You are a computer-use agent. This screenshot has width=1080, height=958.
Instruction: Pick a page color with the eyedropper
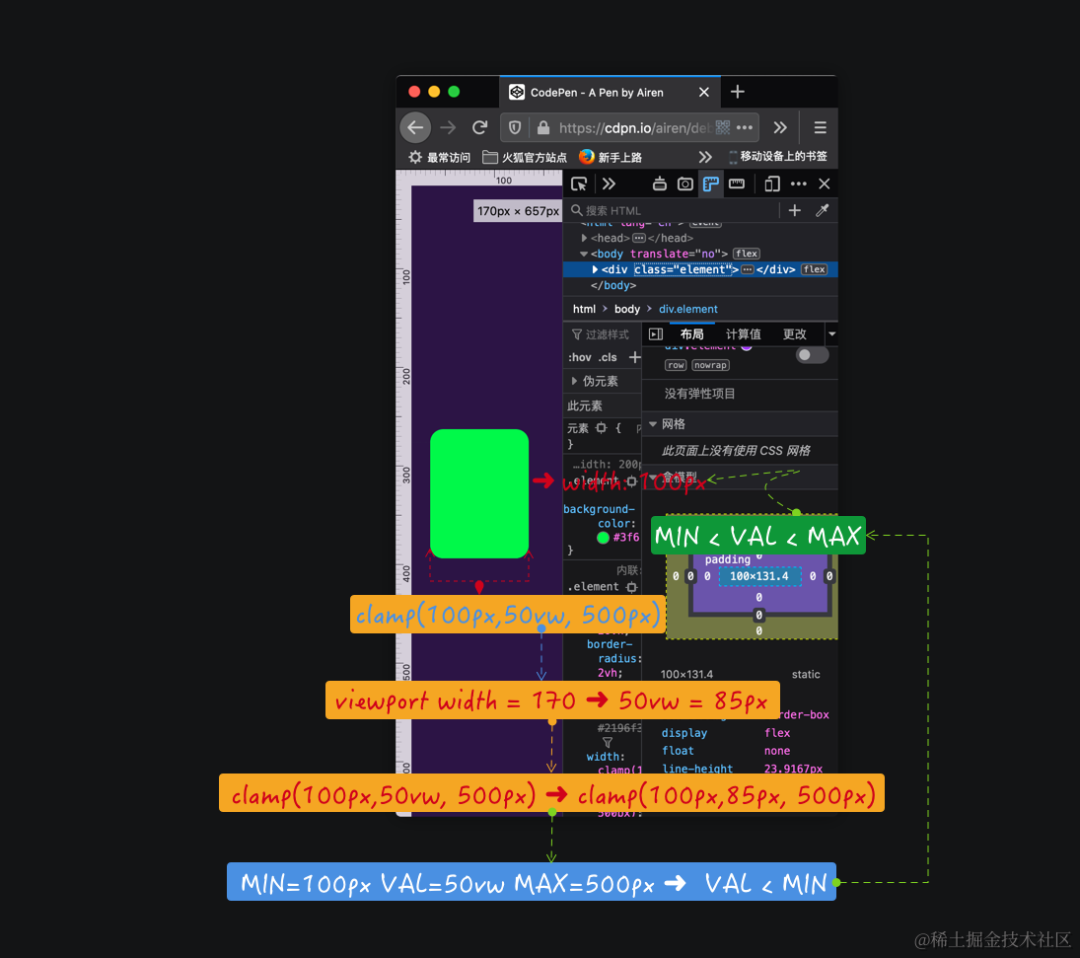(x=822, y=210)
